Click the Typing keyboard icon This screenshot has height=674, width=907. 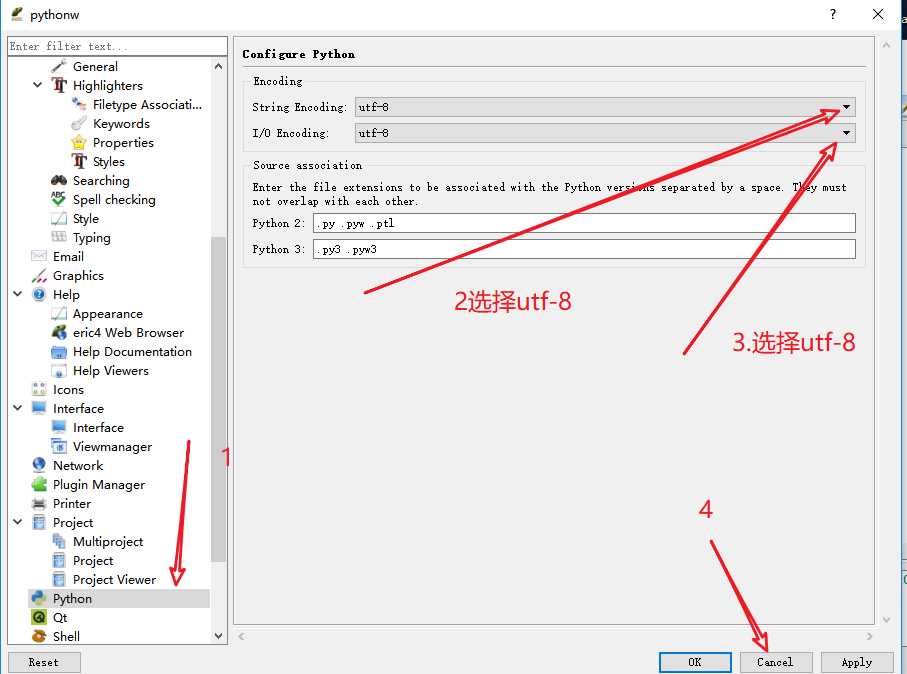(59, 237)
